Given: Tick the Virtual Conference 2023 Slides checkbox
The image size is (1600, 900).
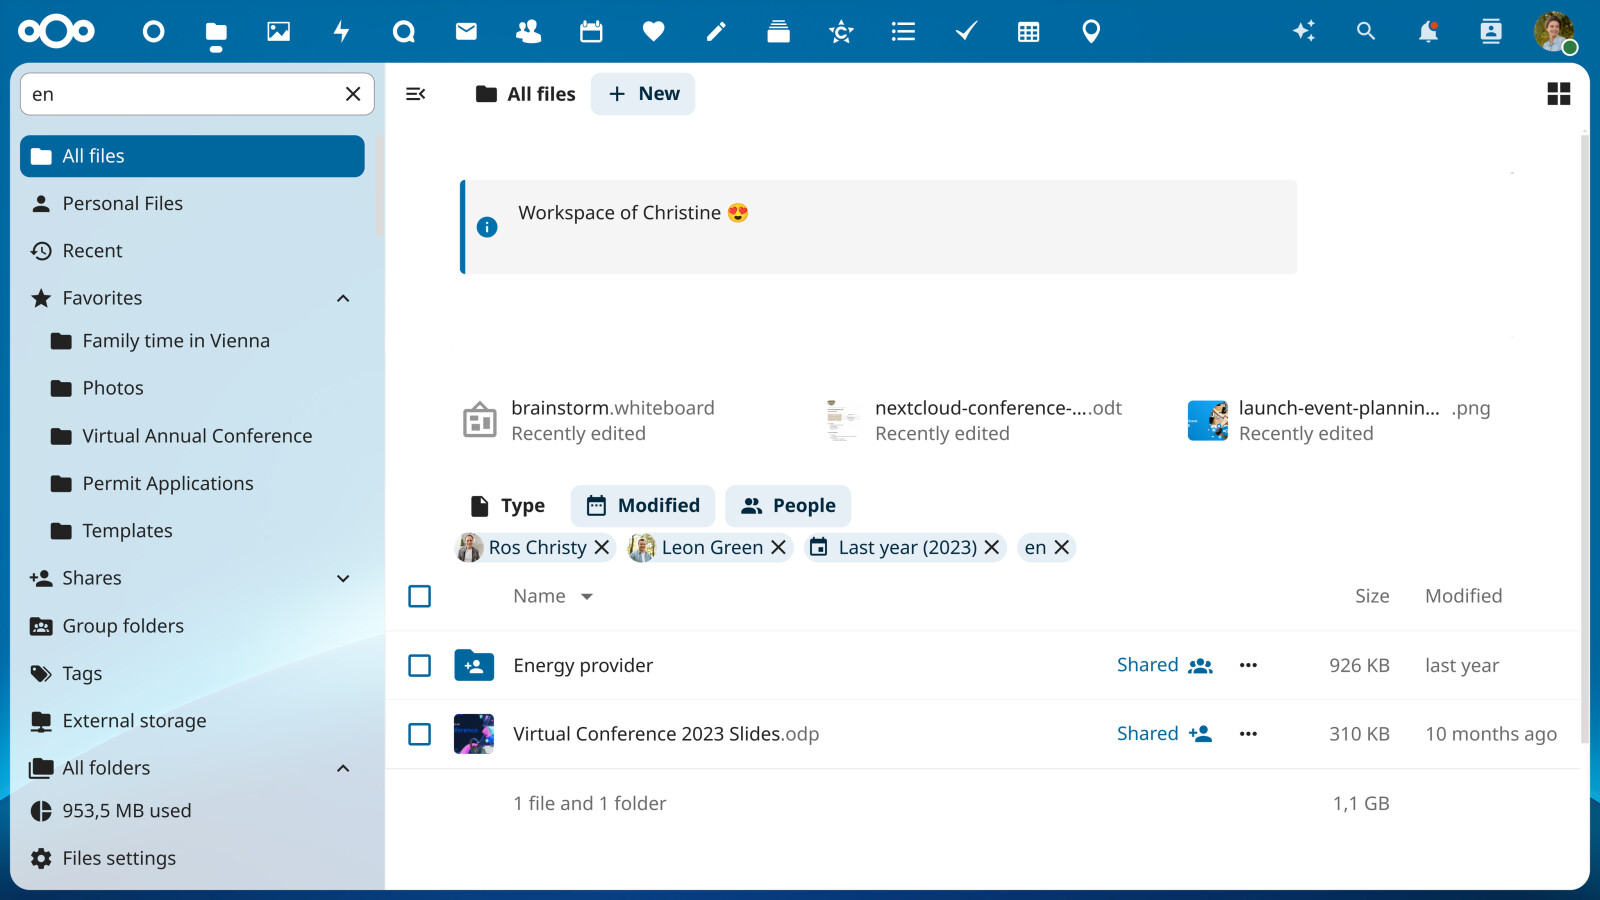Looking at the screenshot, I should coord(420,734).
